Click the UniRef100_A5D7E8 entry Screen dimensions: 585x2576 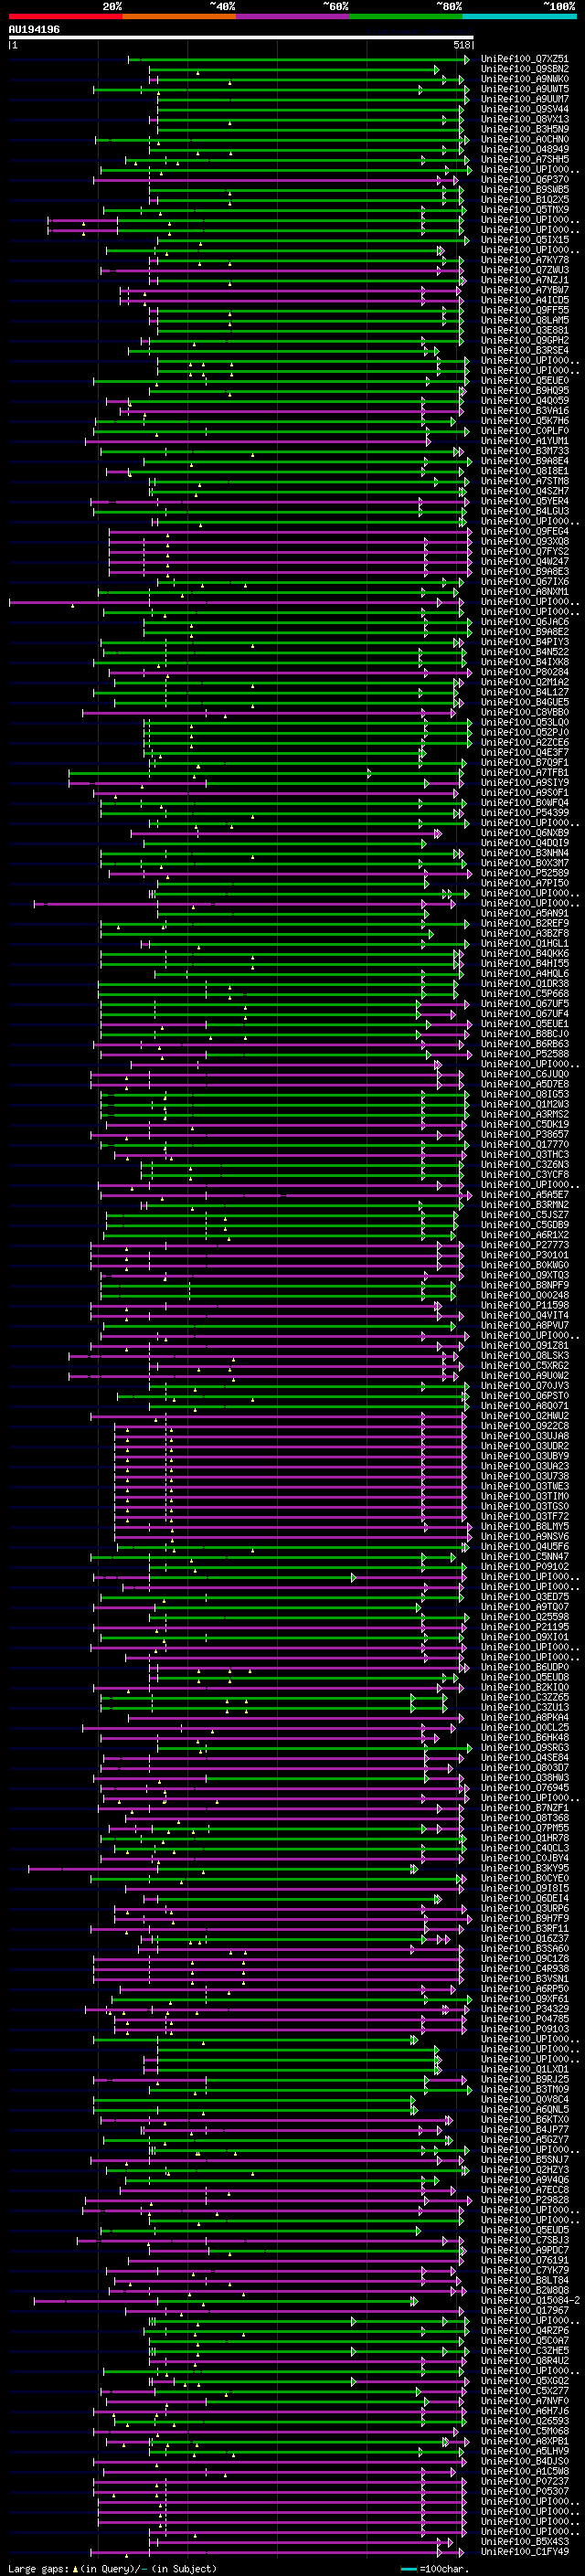[525, 1084]
